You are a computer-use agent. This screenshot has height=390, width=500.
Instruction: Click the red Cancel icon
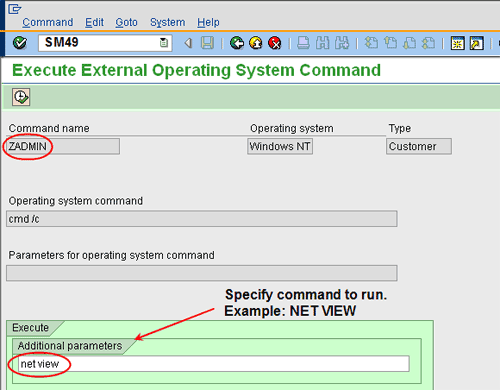click(x=275, y=43)
